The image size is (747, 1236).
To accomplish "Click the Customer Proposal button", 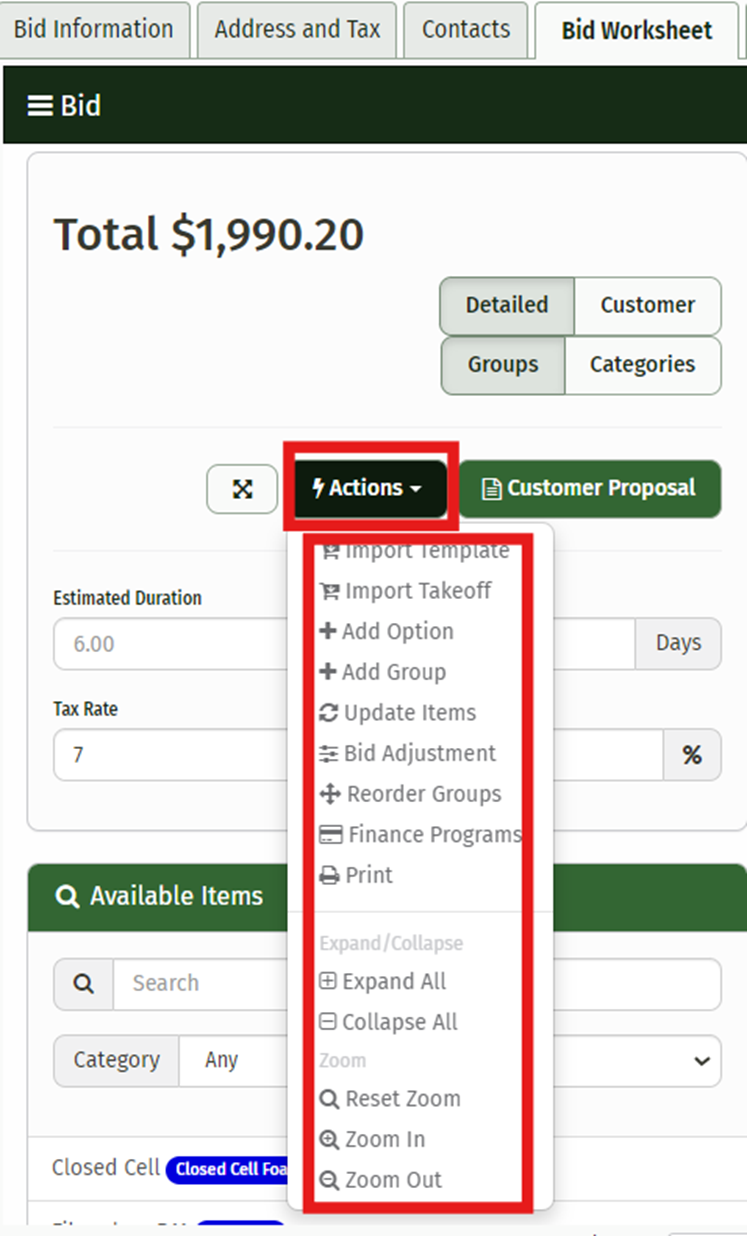I will (589, 489).
